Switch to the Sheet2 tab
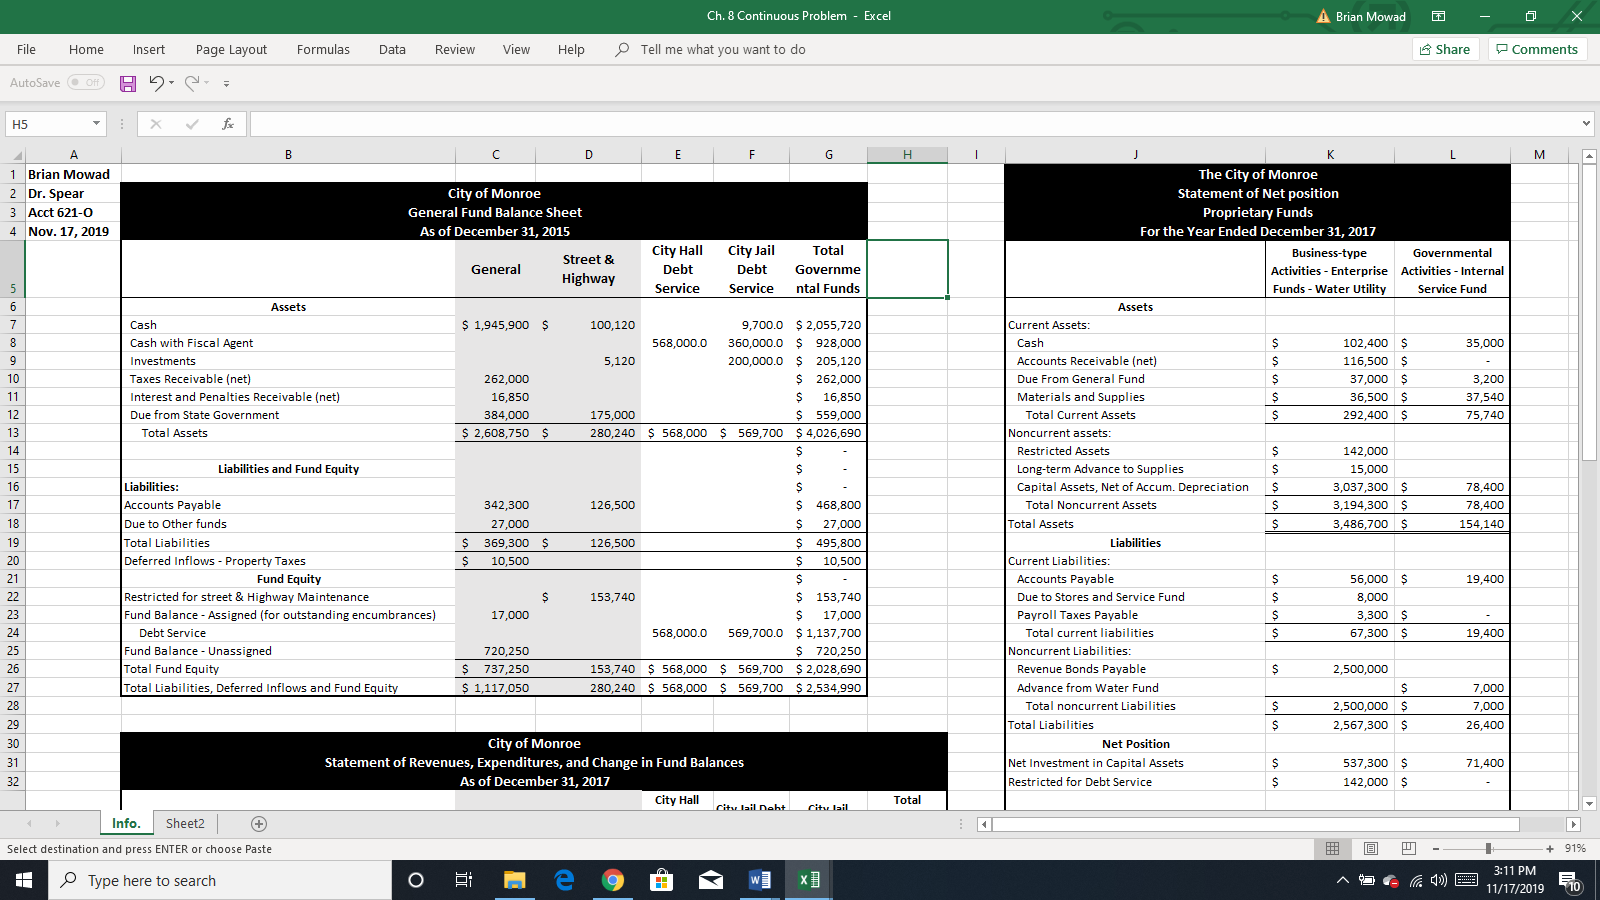Viewport: 1600px width, 900px height. [x=185, y=823]
